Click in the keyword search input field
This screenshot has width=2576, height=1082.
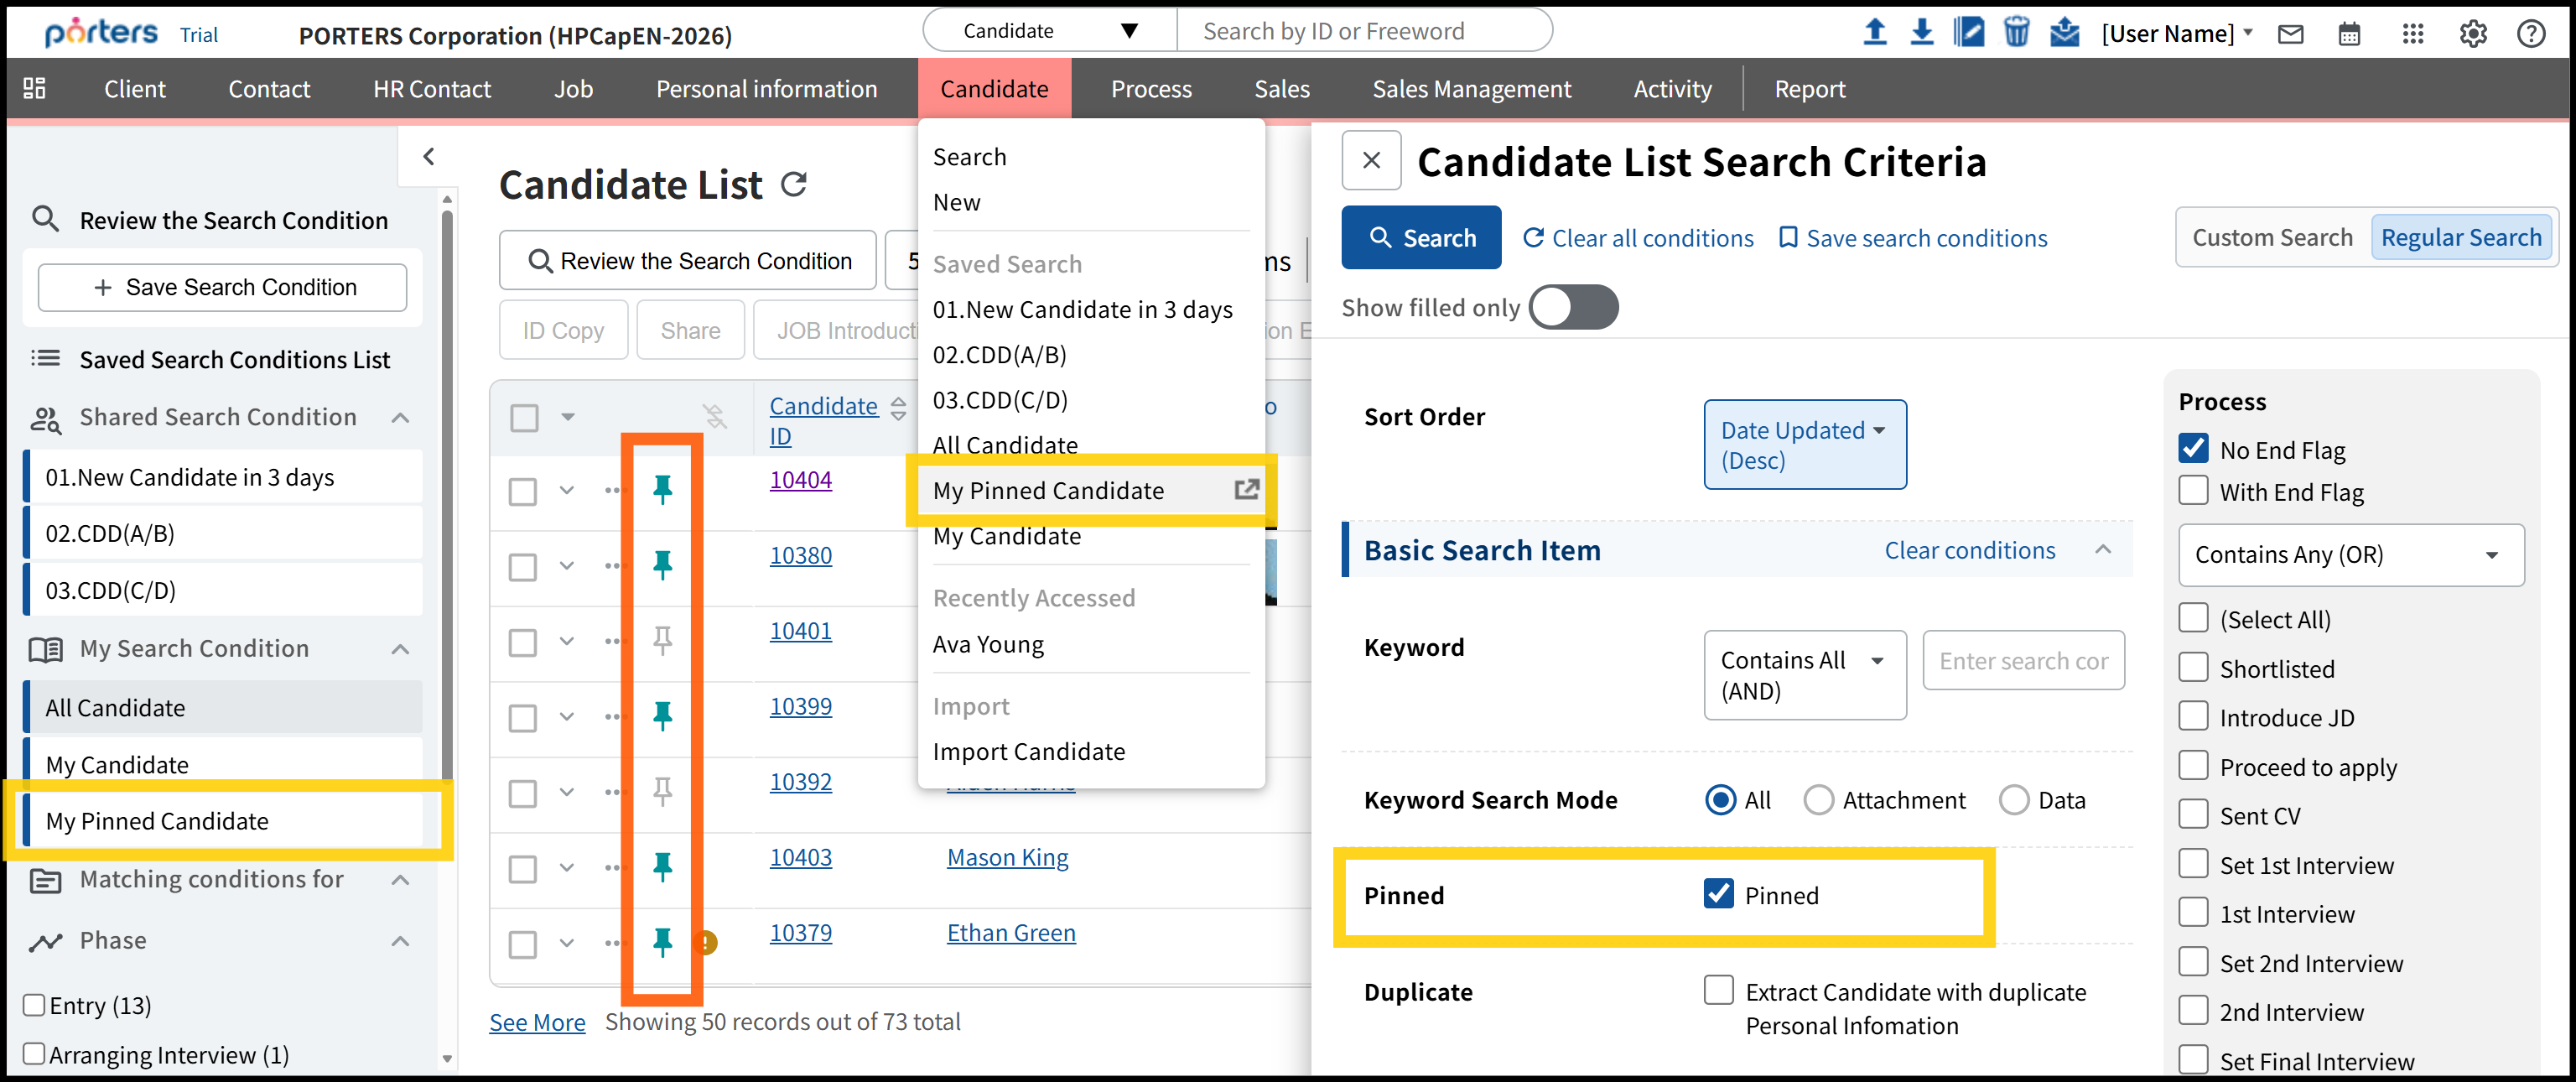(x=2023, y=661)
